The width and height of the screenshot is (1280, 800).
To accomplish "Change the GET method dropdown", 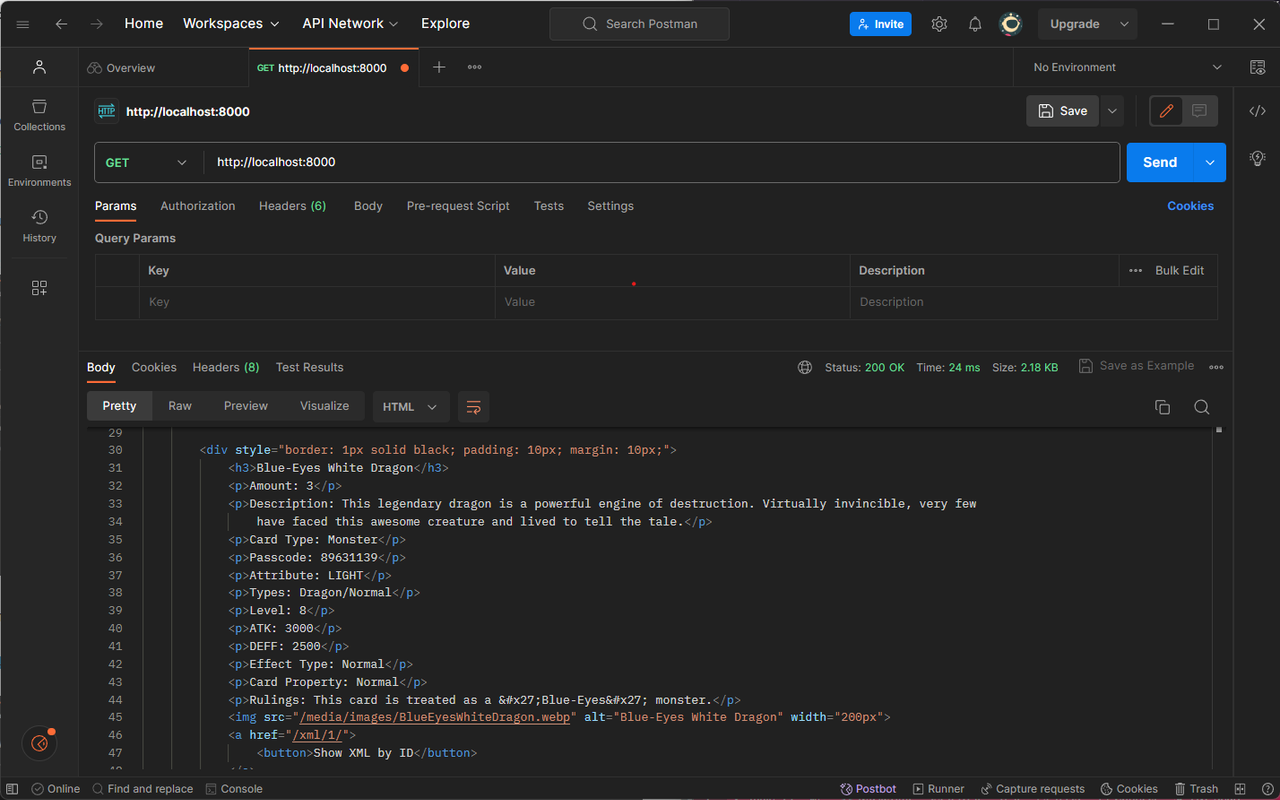I will pyautogui.click(x=146, y=162).
